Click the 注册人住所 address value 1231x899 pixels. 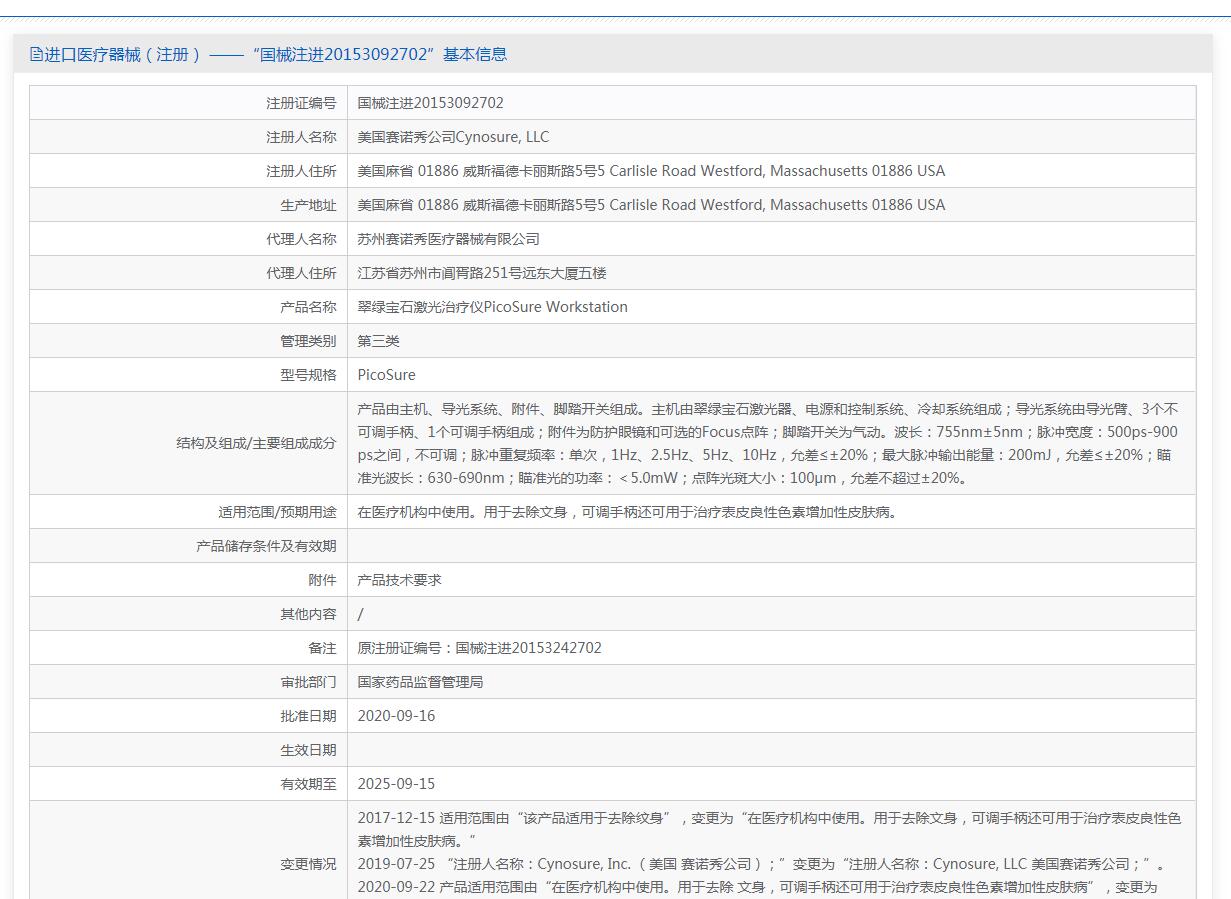click(x=650, y=171)
